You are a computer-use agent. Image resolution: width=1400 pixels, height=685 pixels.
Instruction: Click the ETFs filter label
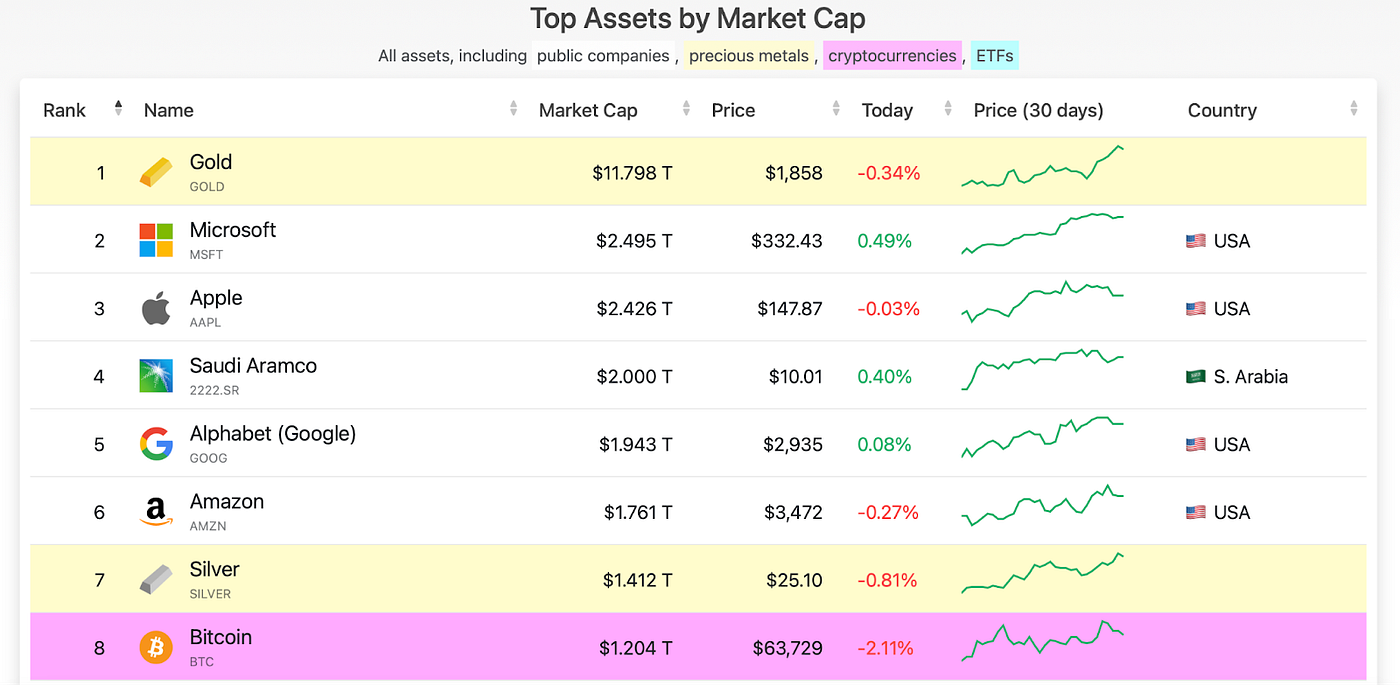pyautogui.click(x=994, y=55)
